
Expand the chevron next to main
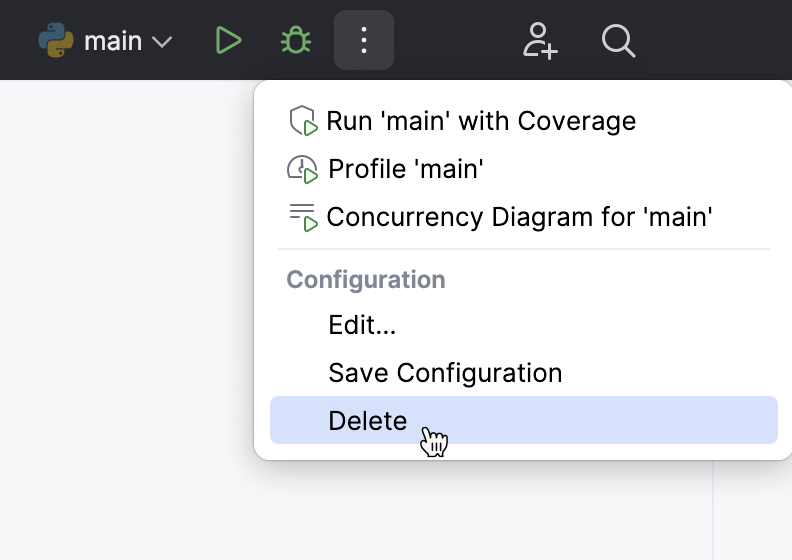tap(161, 42)
